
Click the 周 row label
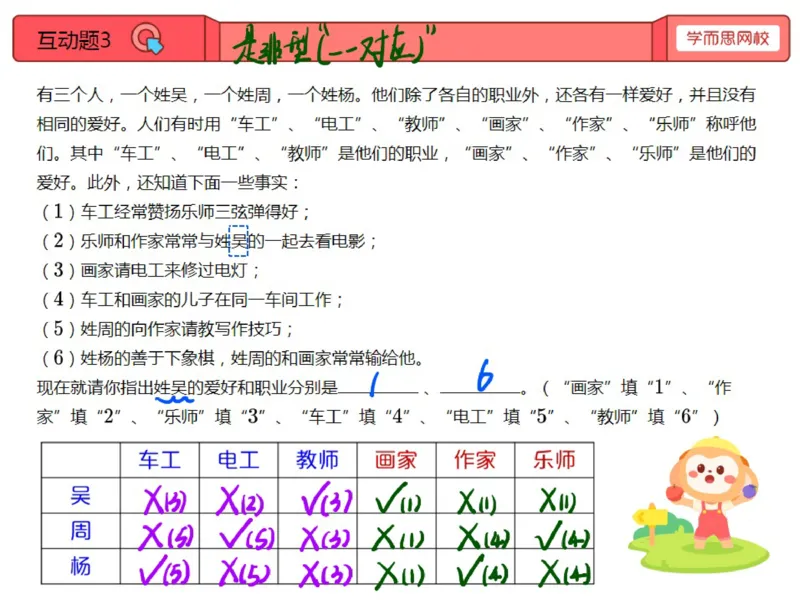pyautogui.click(x=81, y=531)
